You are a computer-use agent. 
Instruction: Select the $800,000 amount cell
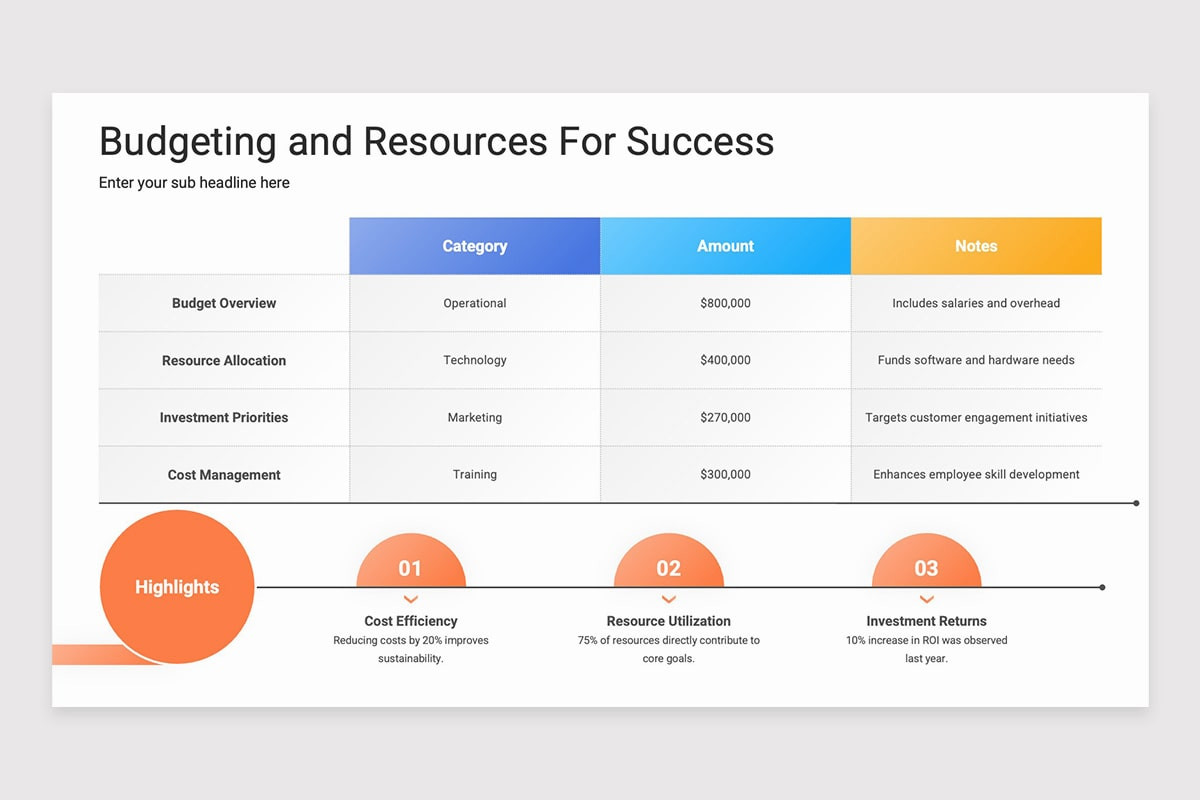pos(725,303)
